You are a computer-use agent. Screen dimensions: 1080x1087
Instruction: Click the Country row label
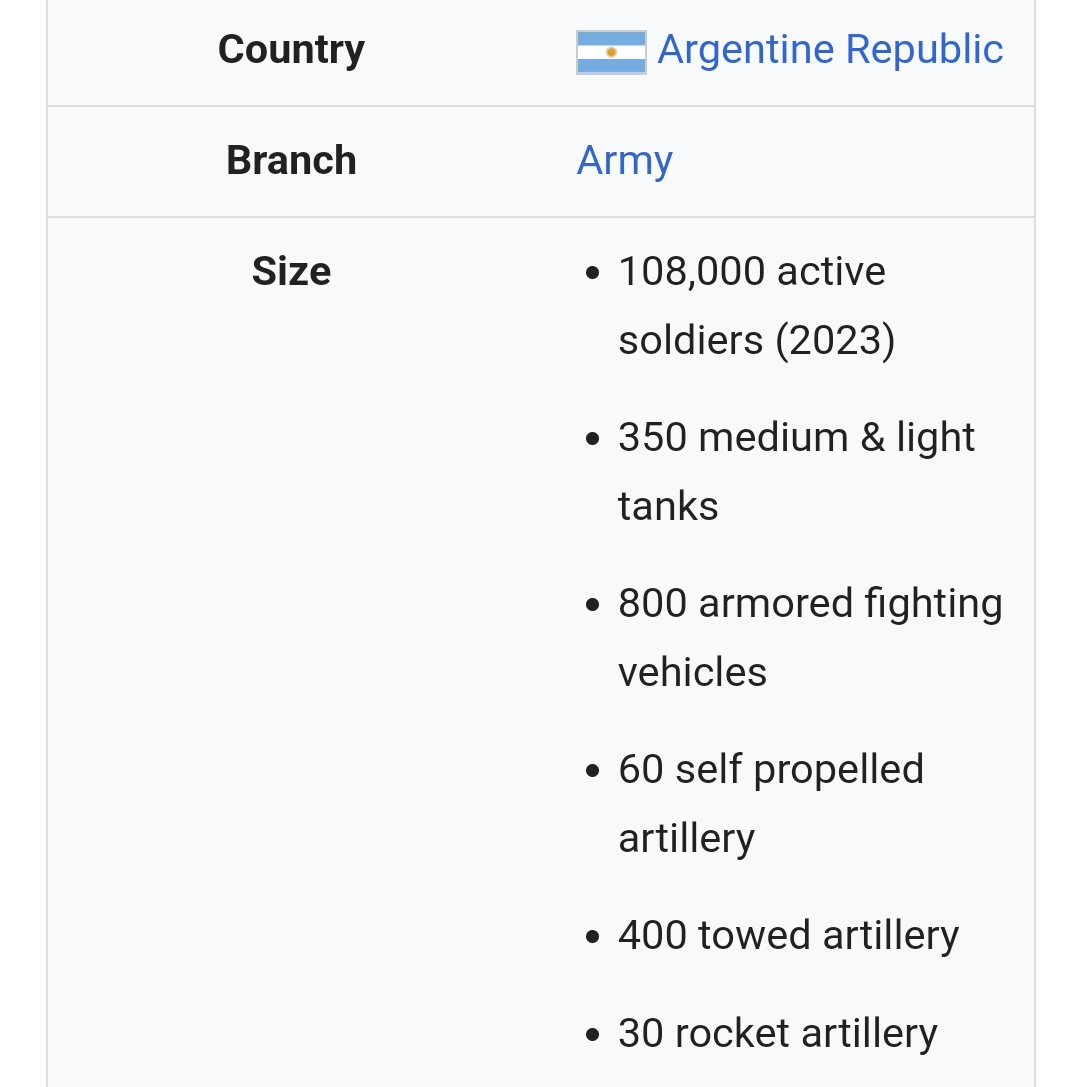[x=291, y=49]
